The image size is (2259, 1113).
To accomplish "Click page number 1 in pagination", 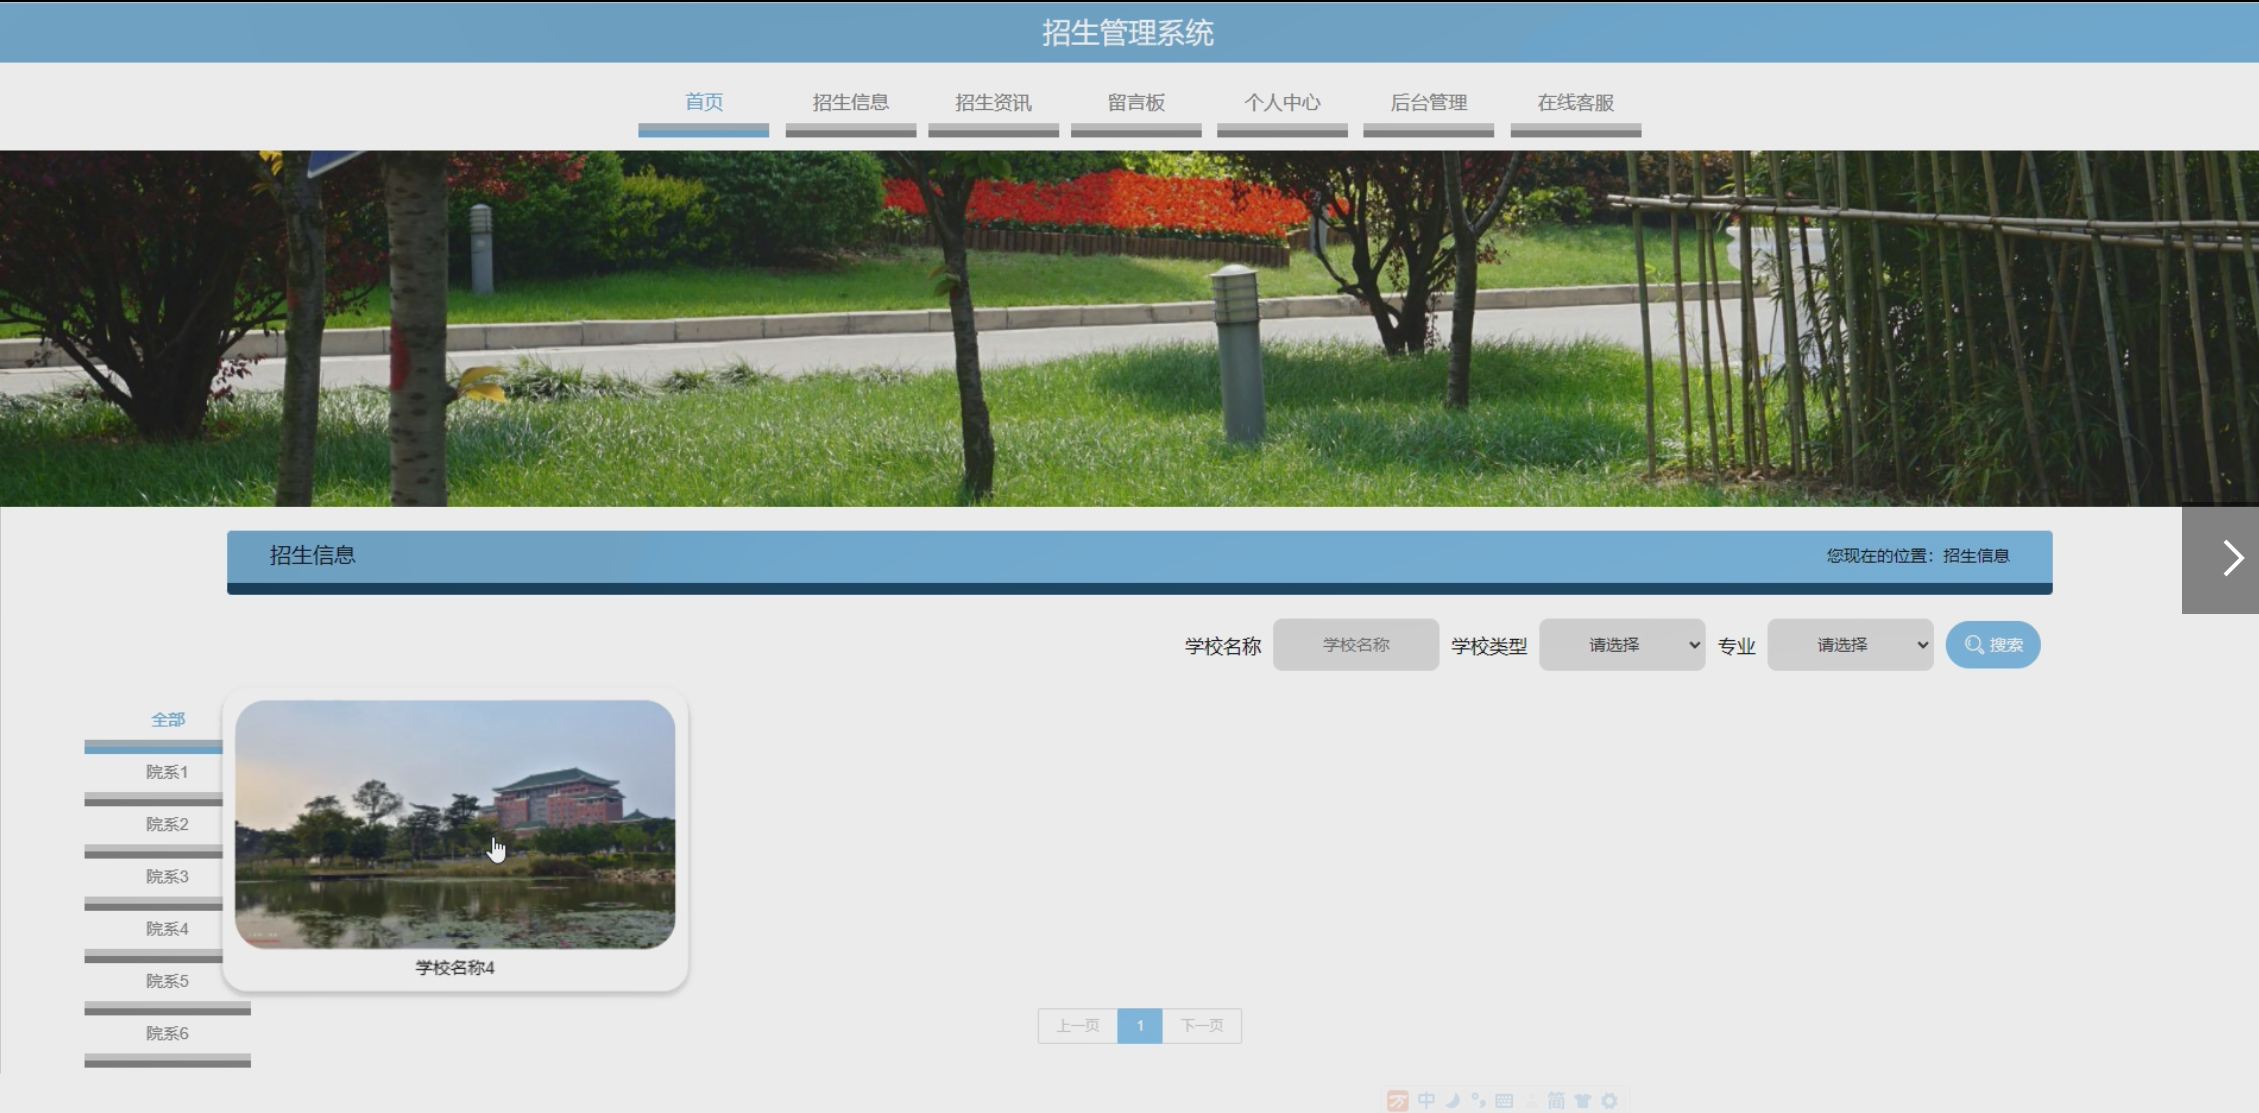I will (x=1139, y=1026).
